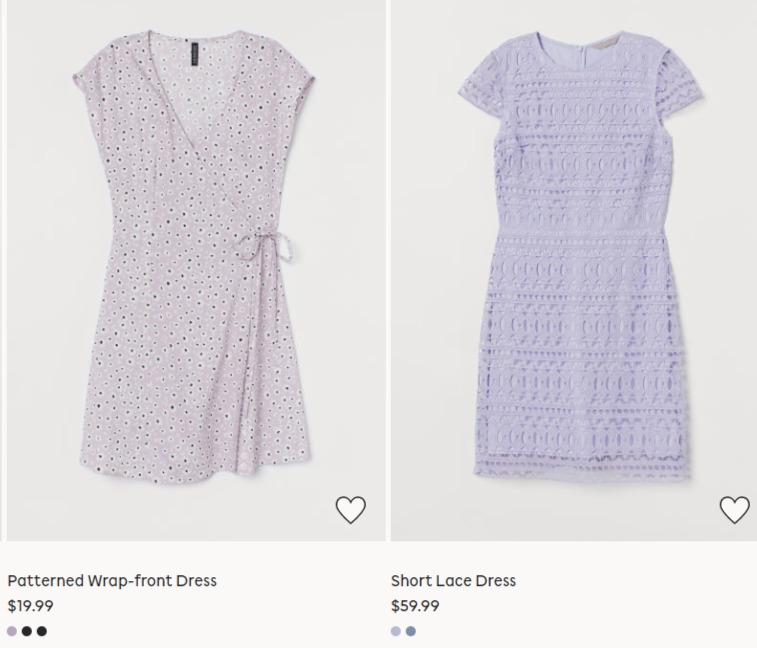Favorite the Short Lace Dress heart icon
This screenshot has height=648, width=757.
click(x=734, y=510)
